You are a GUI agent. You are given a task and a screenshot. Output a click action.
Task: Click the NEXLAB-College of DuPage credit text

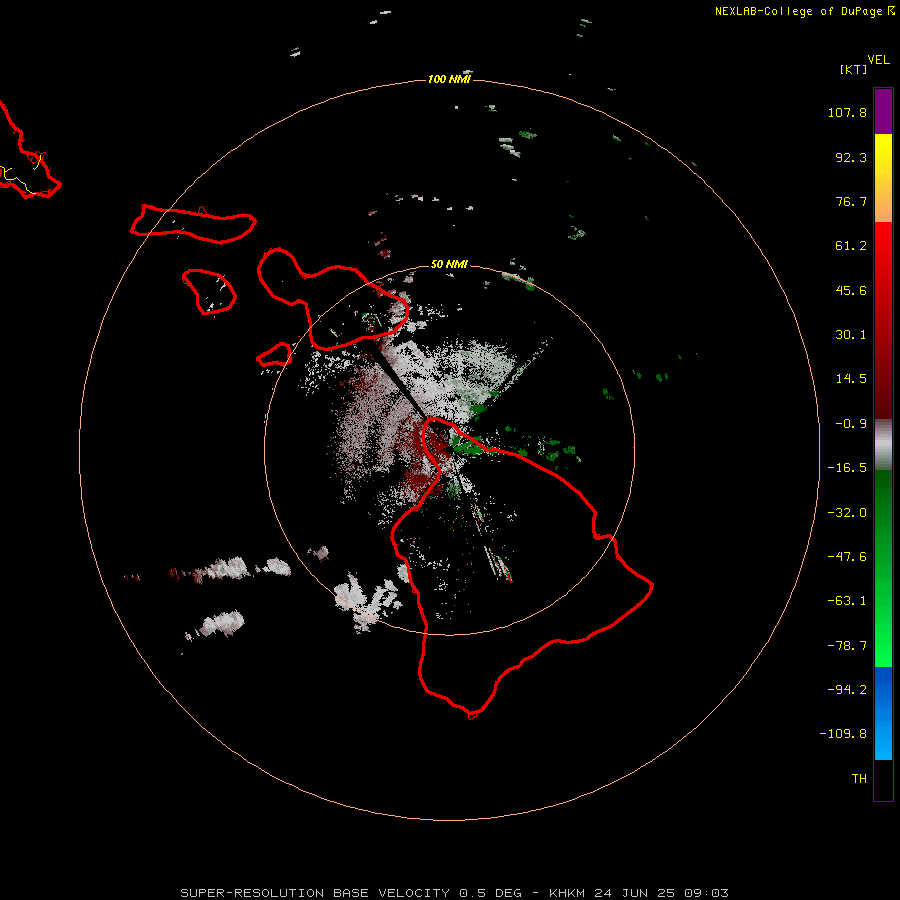point(805,11)
